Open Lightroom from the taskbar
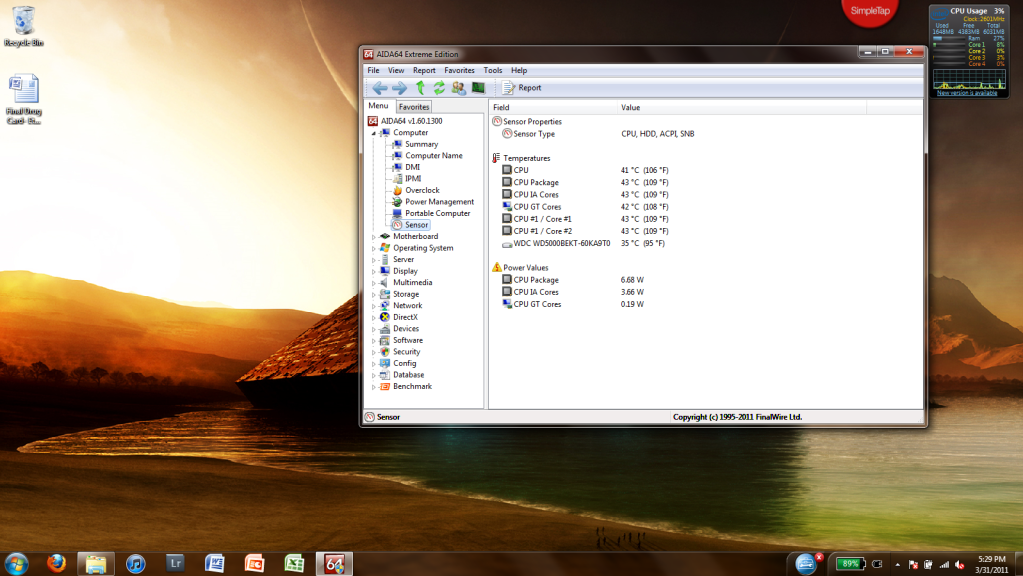Image resolution: width=1023 pixels, height=576 pixels. 175,564
